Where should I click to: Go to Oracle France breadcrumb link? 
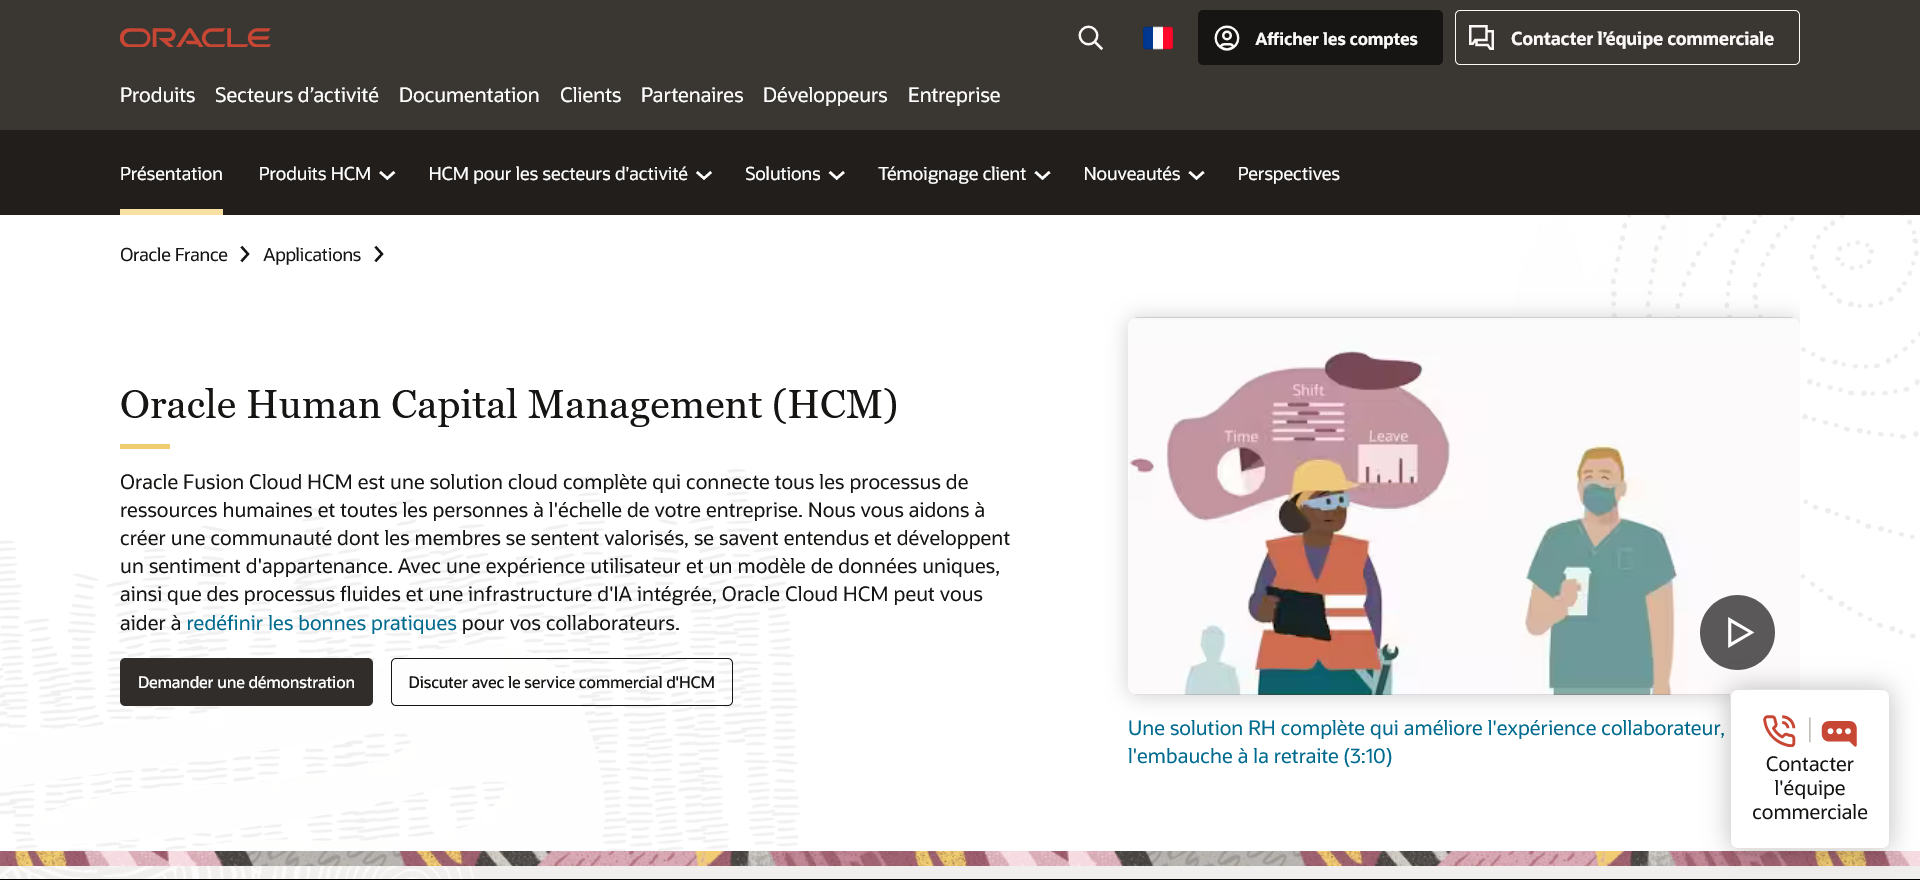[x=174, y=255]
